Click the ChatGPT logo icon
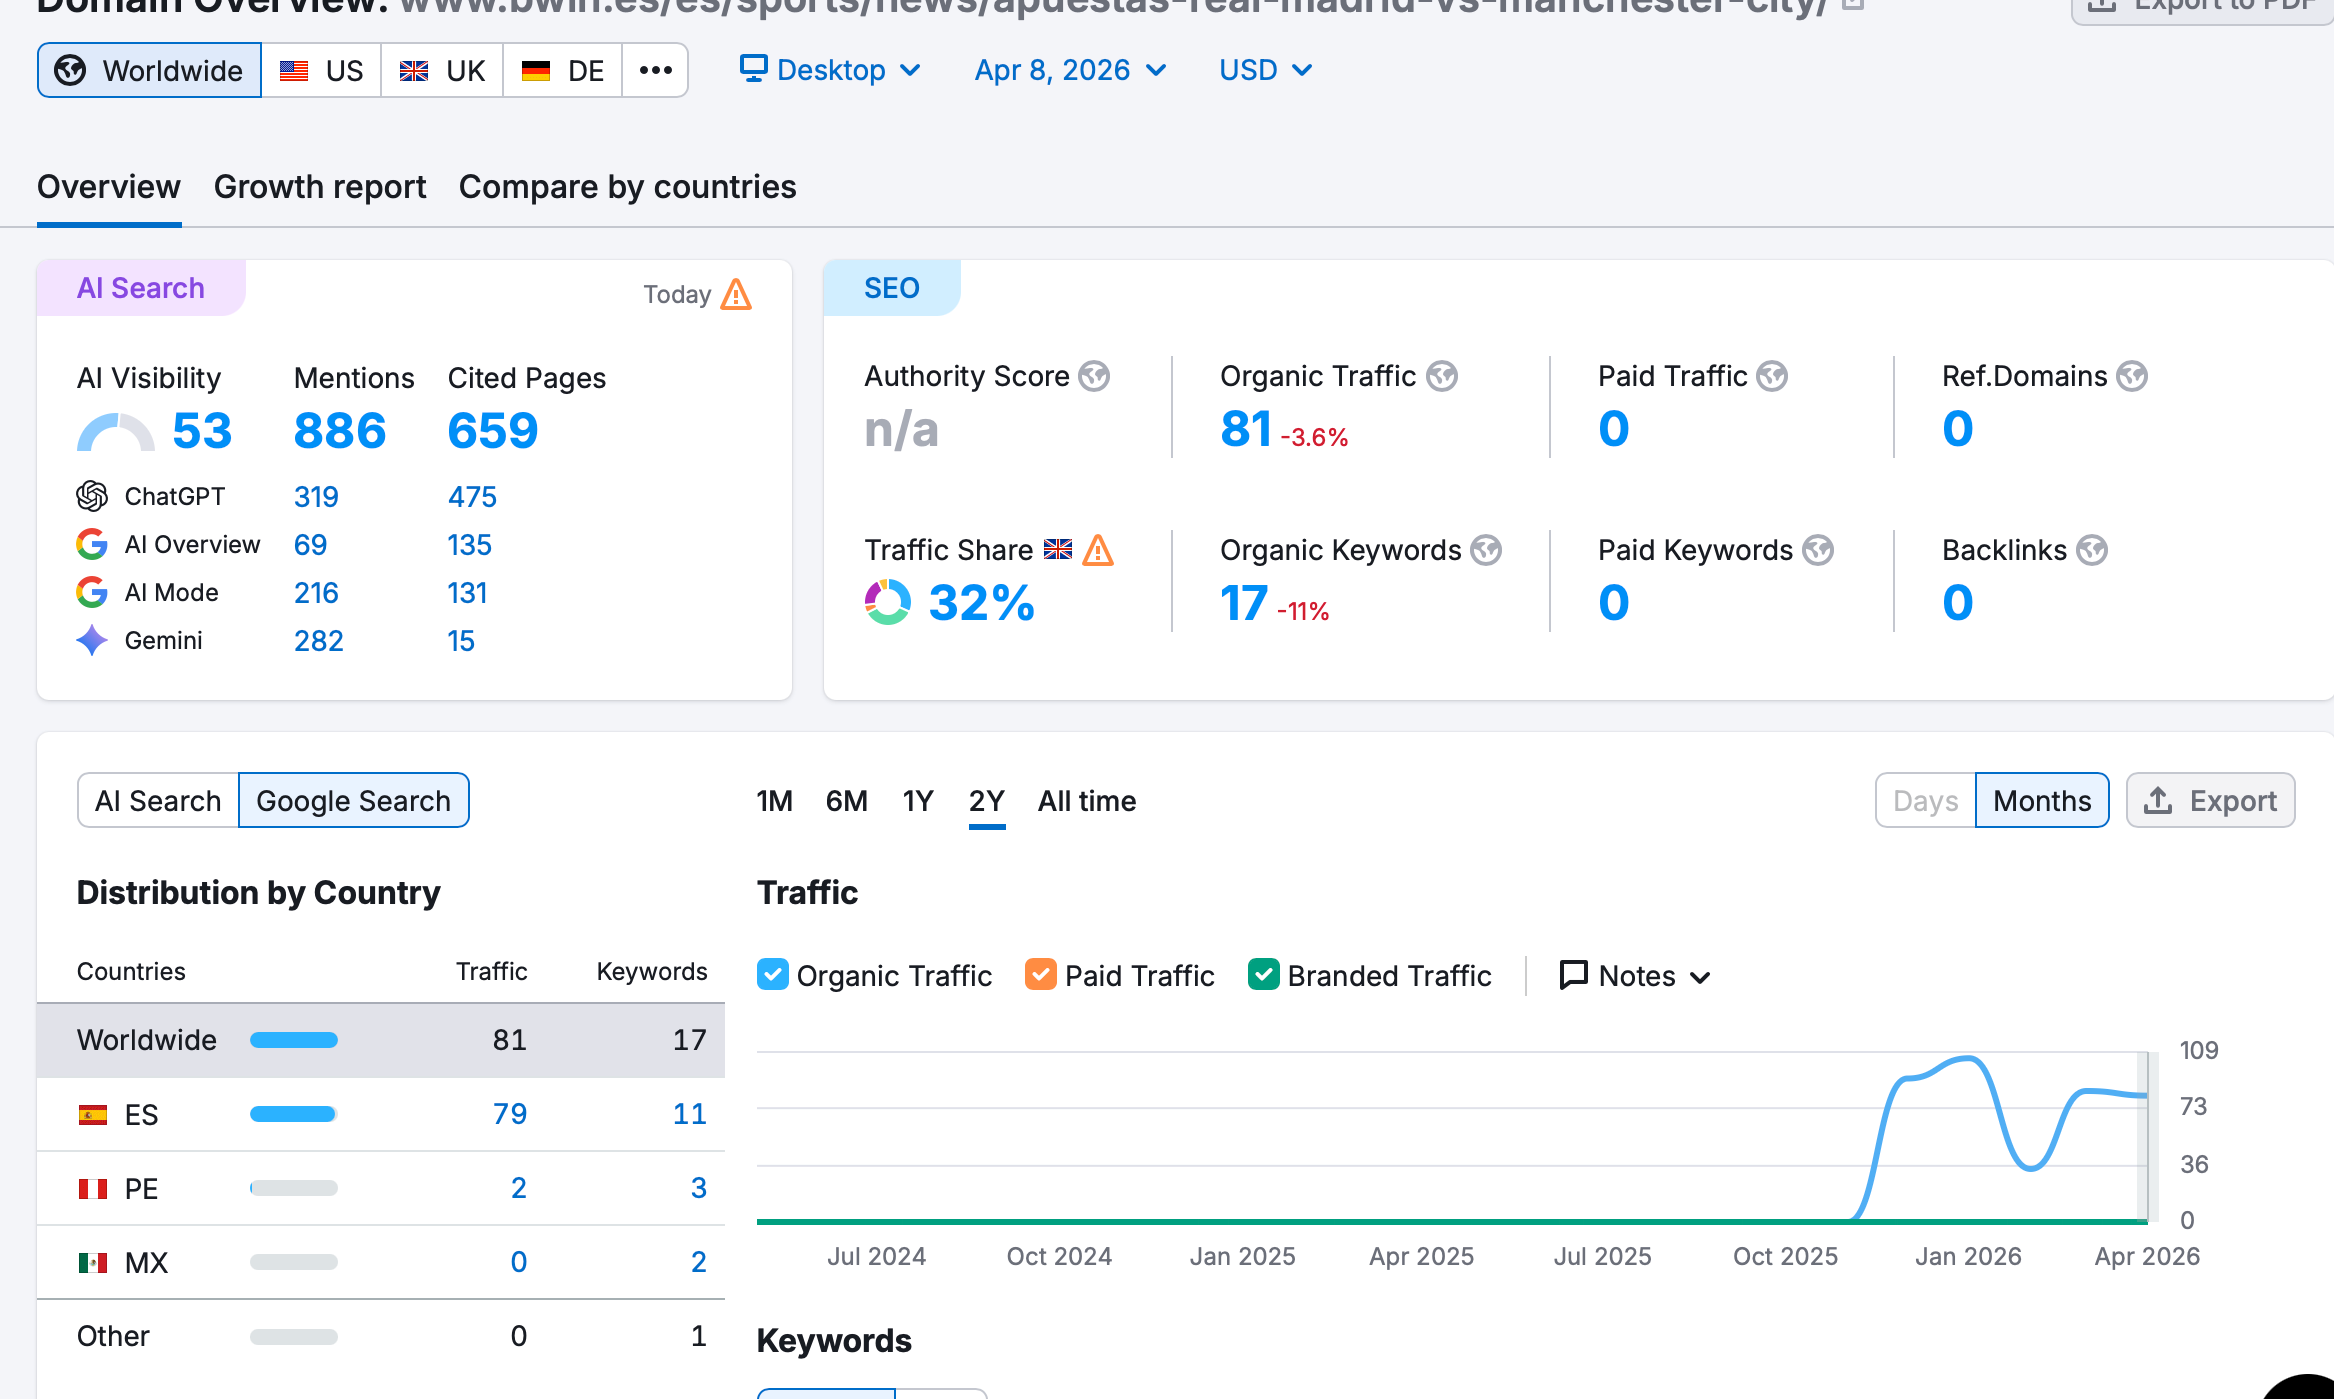The height and width of the screenshot is (1399, 2334). pyautogui.click(x=92, y=496)
